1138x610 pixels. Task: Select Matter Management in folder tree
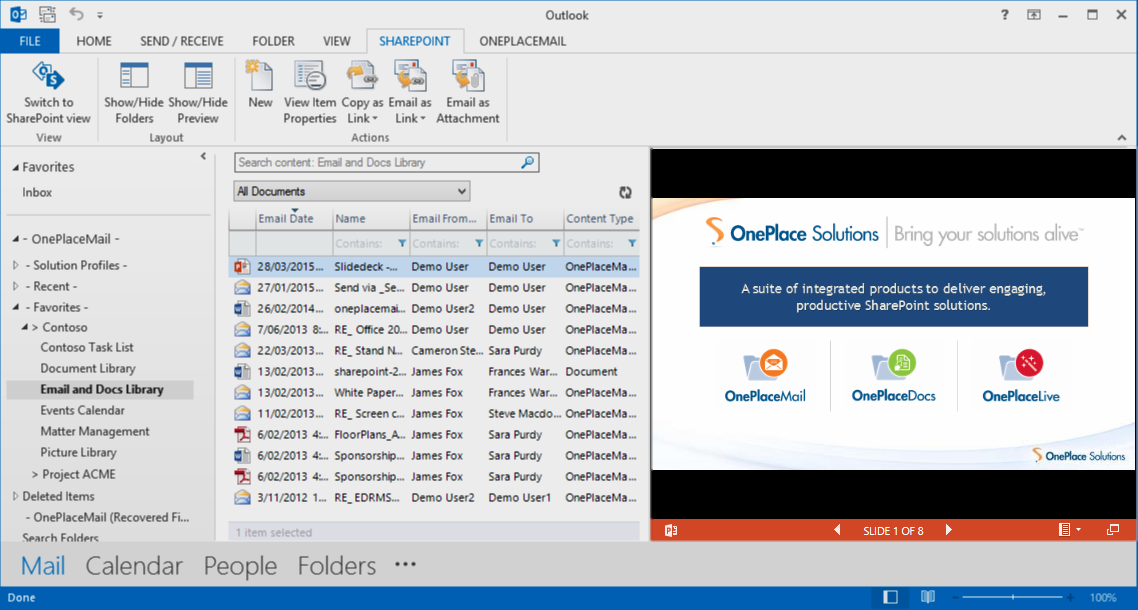point(95,431)
